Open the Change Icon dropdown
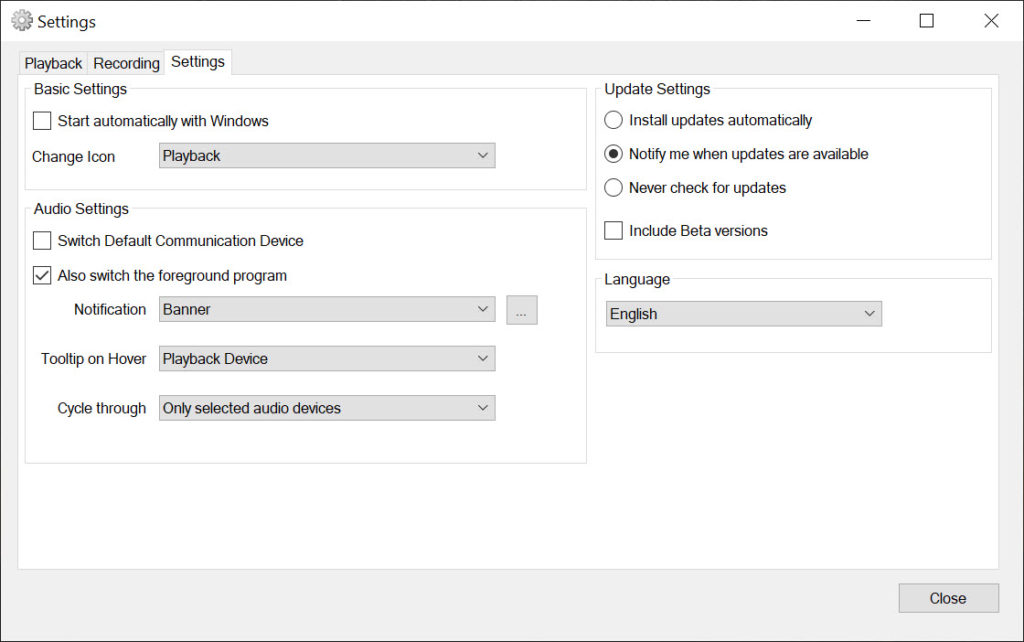Screen dimensions: 1024x642 (327, 156)
